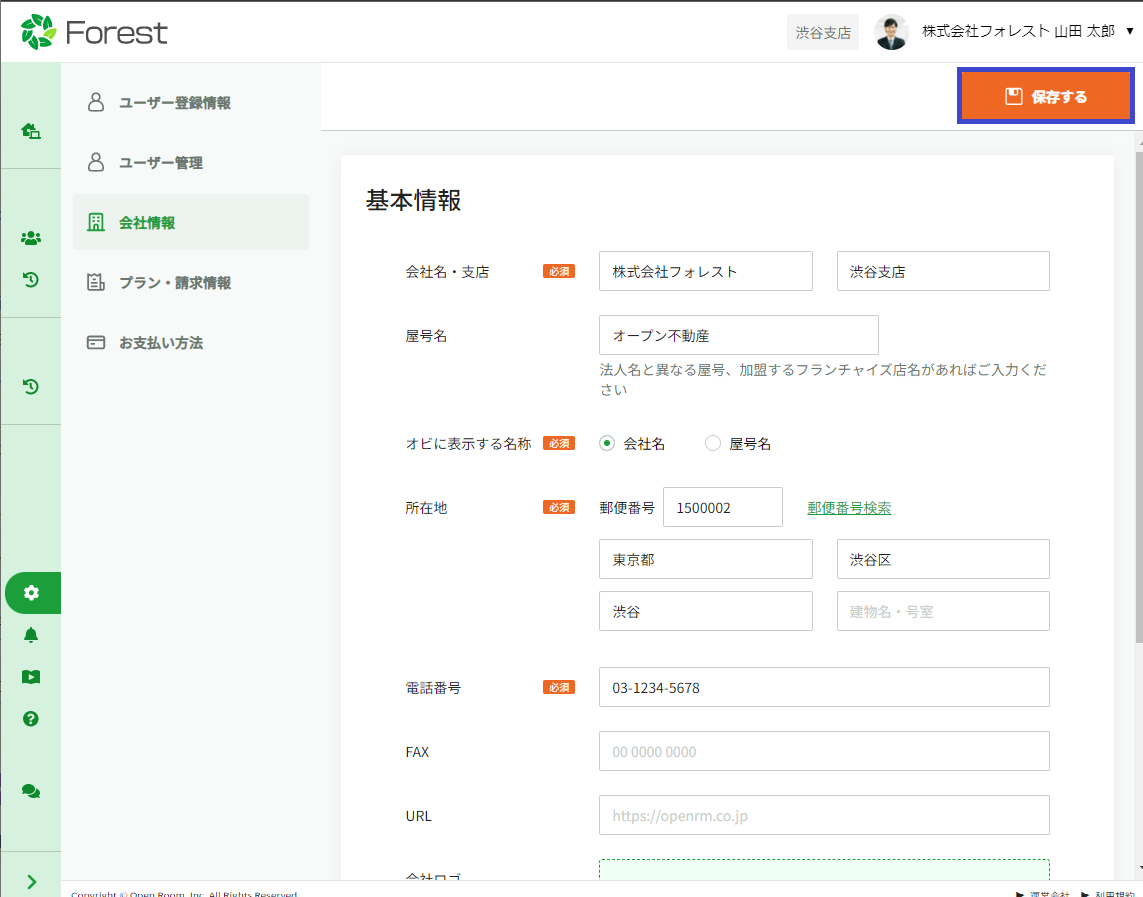Screen dimensions: 1143x897
Task: Select 会社情報 menu item
Action: [191, 222]
